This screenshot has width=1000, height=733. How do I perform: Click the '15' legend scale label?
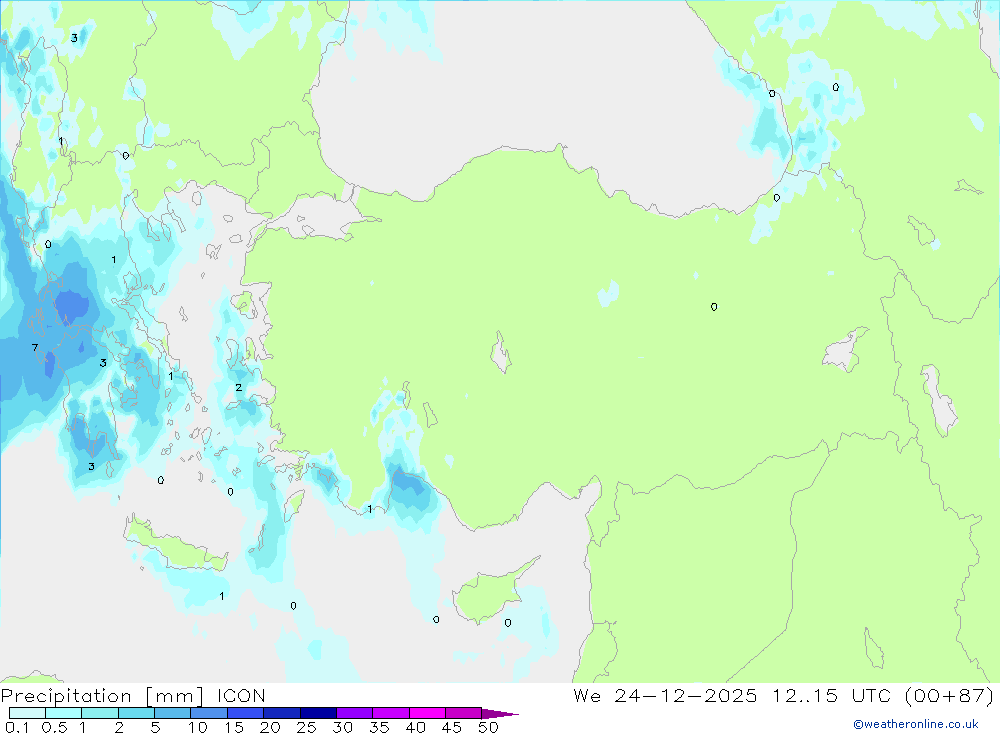tap(234, 727)
